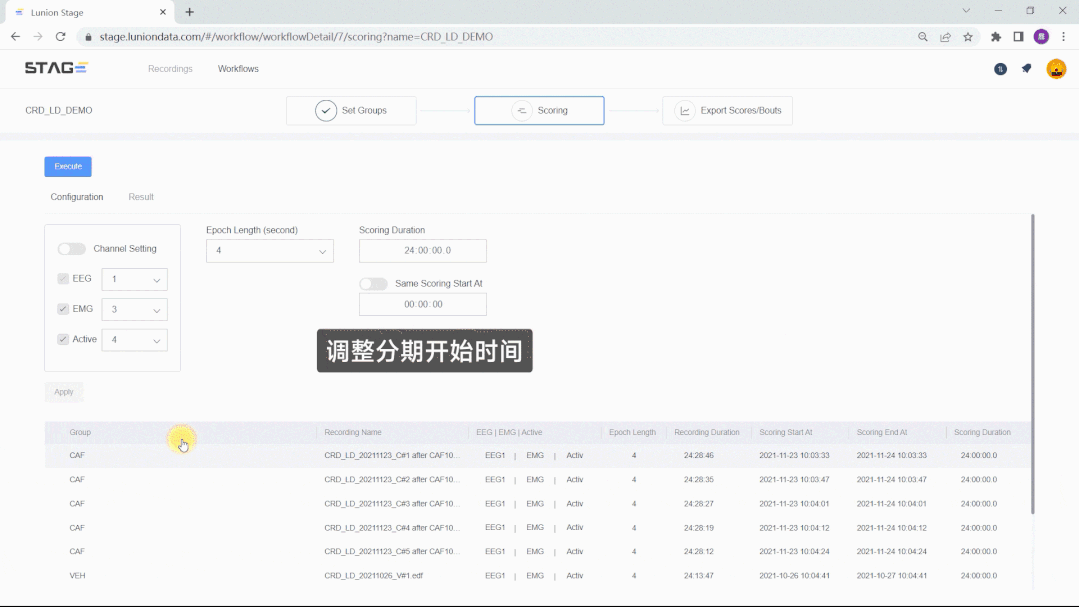Switch to the Result tab
The width and height of the screenshot is (1079, 607).
click(x=140, y=197)
